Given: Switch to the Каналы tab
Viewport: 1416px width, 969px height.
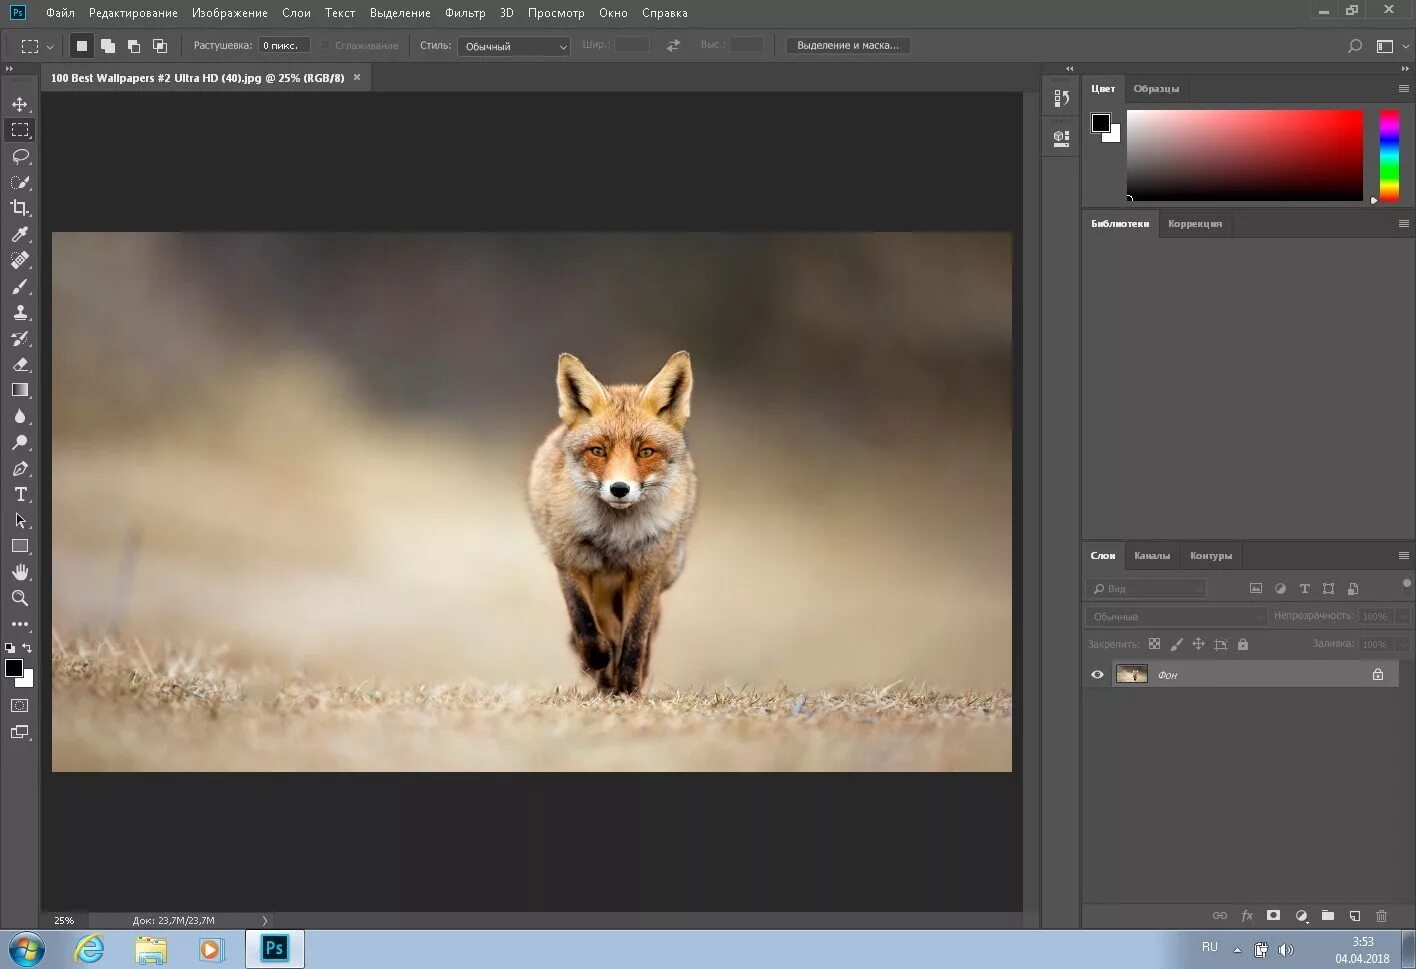Looking at the screenshot, I should [1151, 556].
